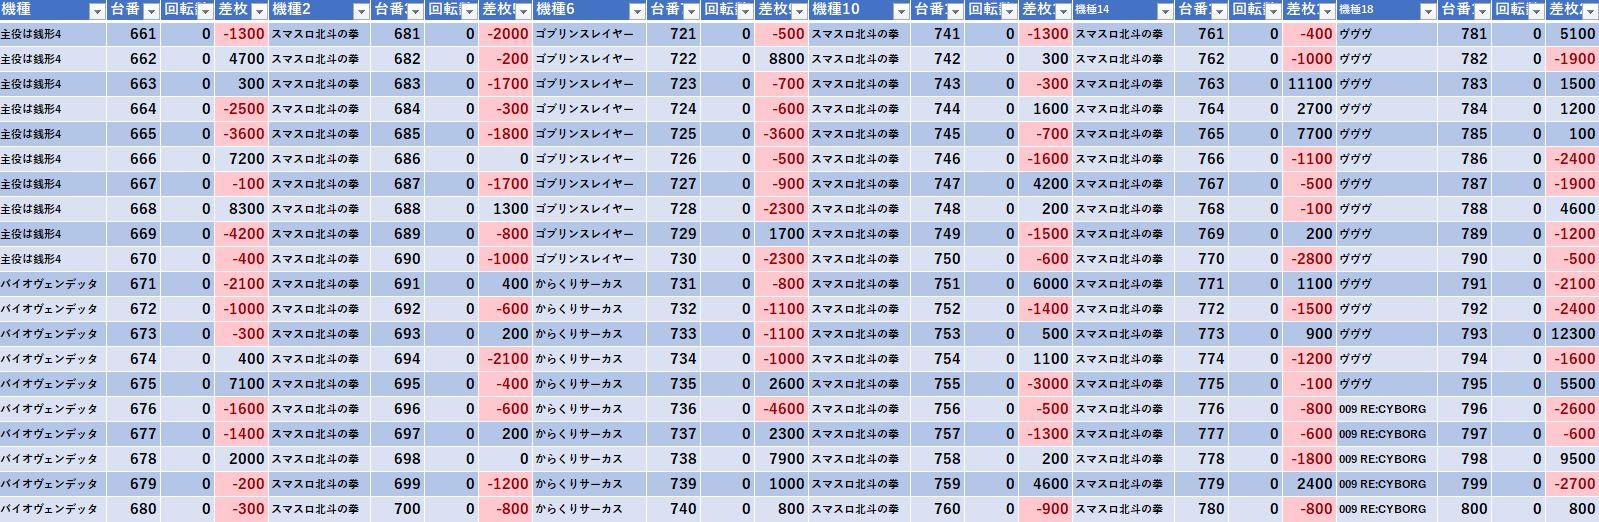Select the 7100 value cell
The image size is (1599, 522).
point(242,384)
